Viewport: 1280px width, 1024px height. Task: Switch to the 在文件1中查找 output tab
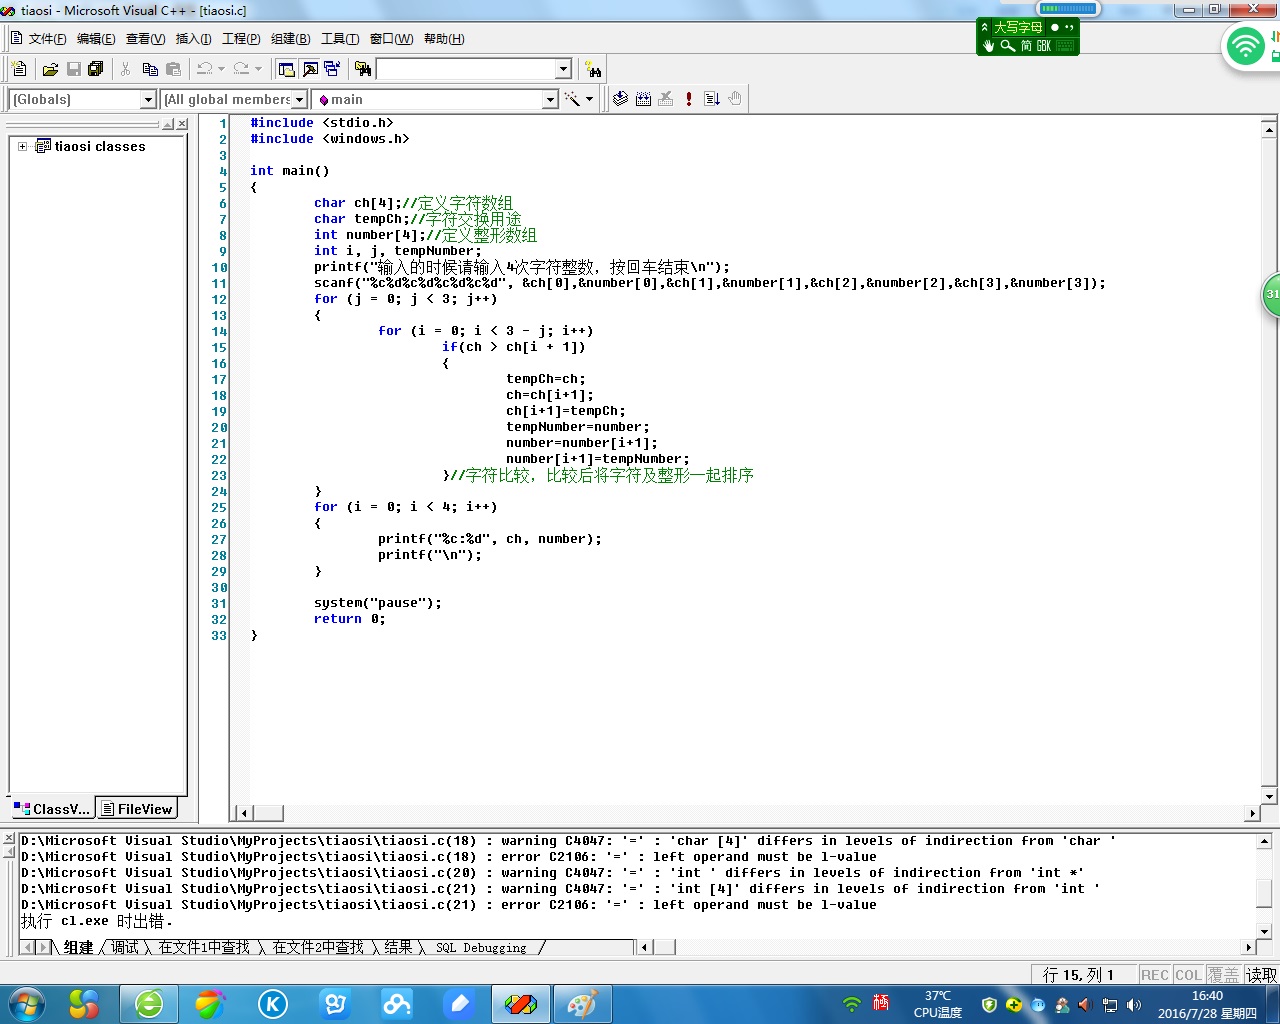coord(205,947)
